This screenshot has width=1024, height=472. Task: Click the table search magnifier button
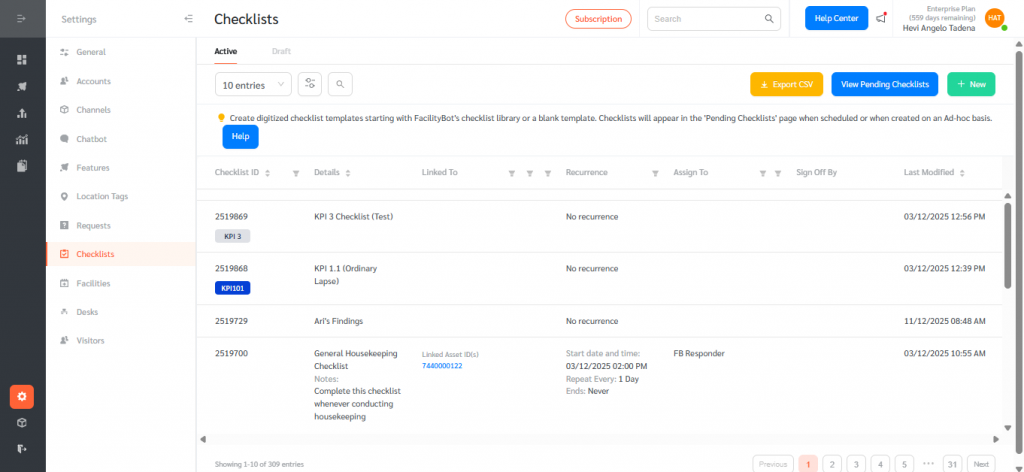[340, 85]
